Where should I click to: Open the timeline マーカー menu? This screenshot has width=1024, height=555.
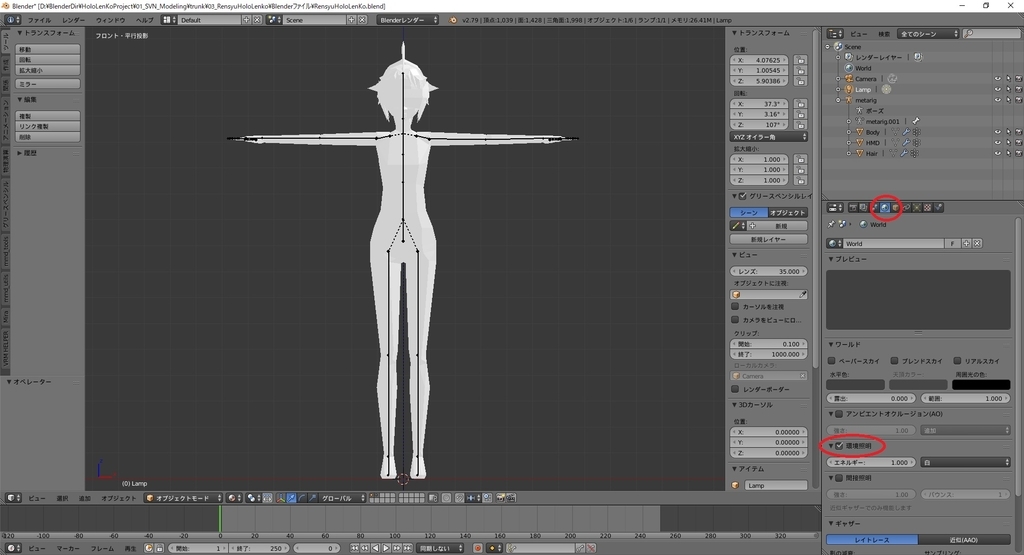coord(68,548)
